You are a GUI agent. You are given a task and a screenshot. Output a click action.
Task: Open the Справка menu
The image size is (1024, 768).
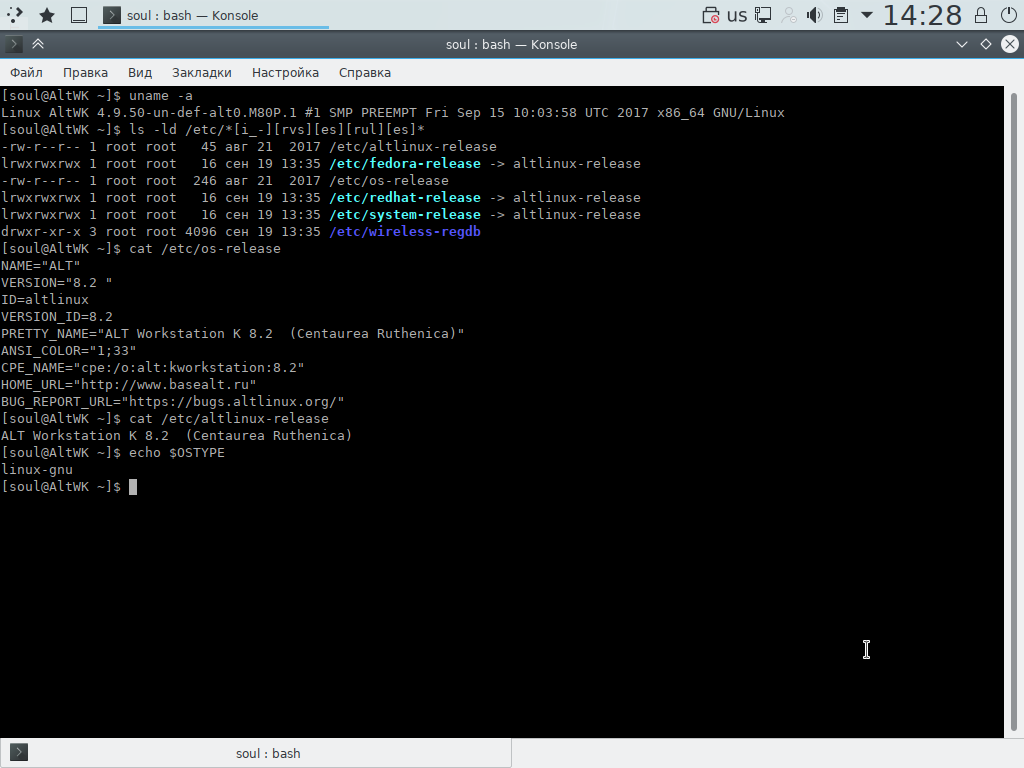coord(364,72)
